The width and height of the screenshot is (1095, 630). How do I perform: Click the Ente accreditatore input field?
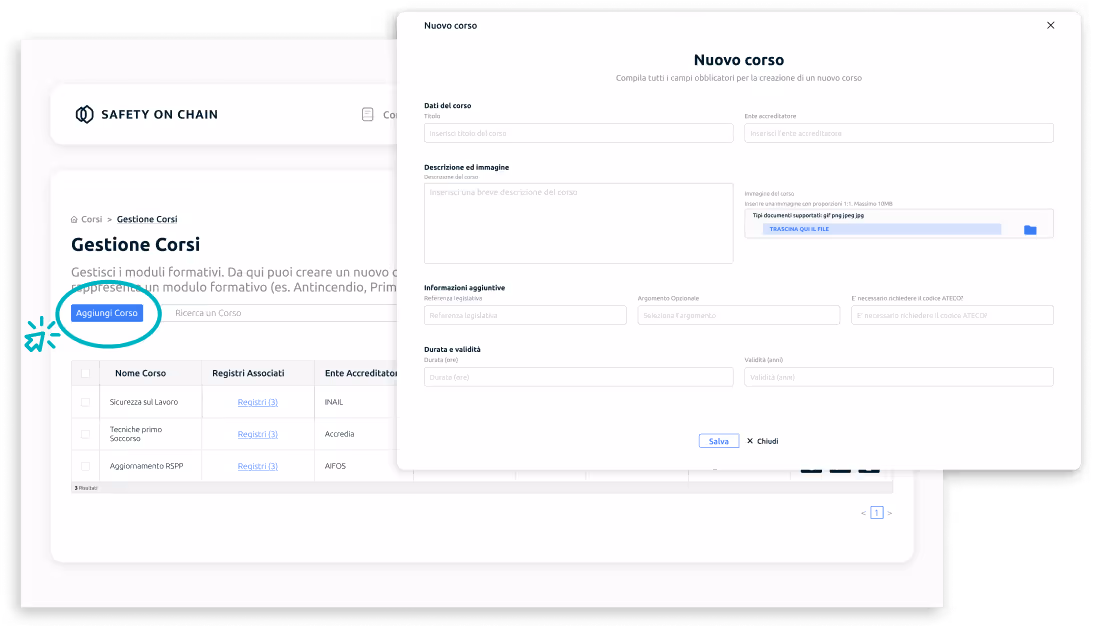[899, 133]
